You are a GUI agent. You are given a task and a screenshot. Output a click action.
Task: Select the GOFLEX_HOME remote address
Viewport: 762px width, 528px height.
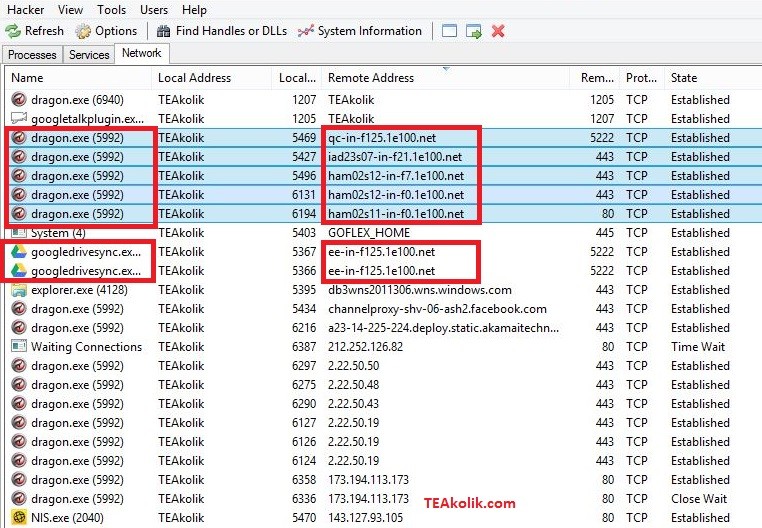(x=369, y=232)
